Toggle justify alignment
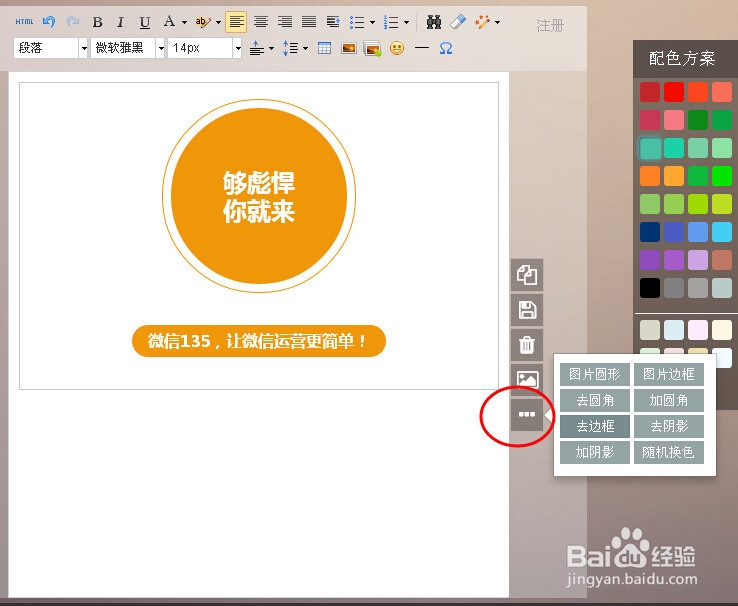738x606 pixels. [309, 22]
